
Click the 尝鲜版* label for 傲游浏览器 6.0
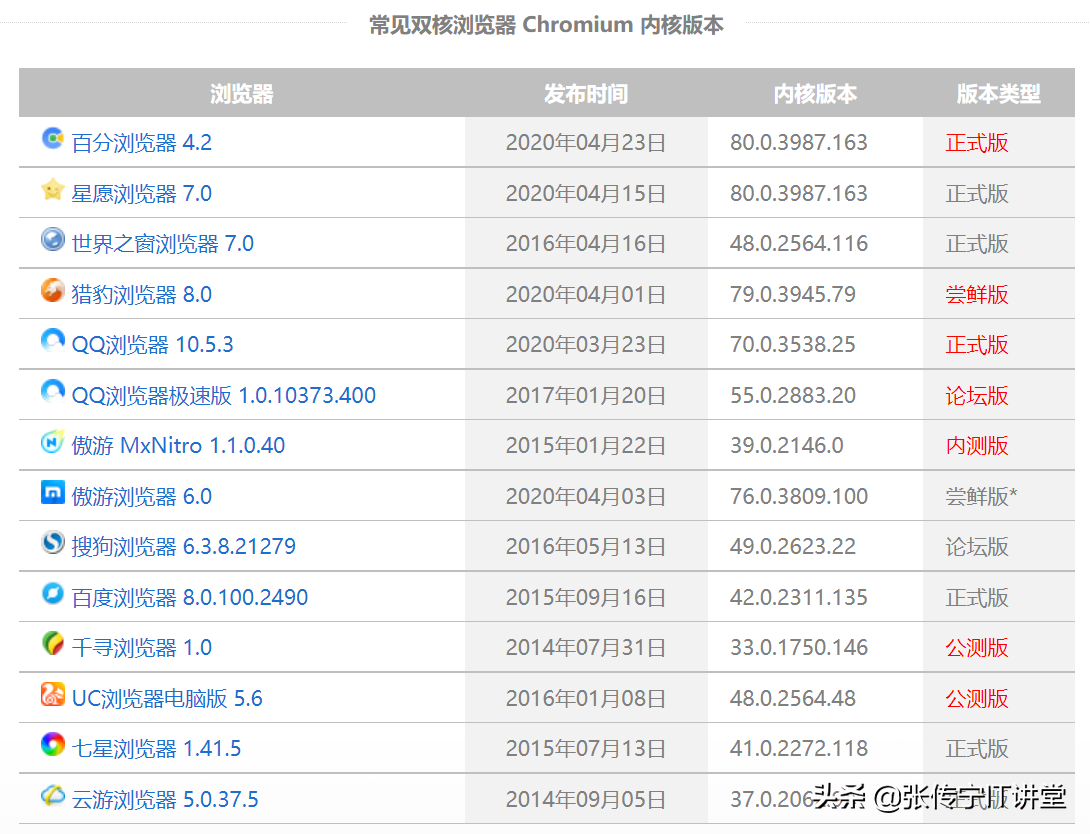(981, 496)
